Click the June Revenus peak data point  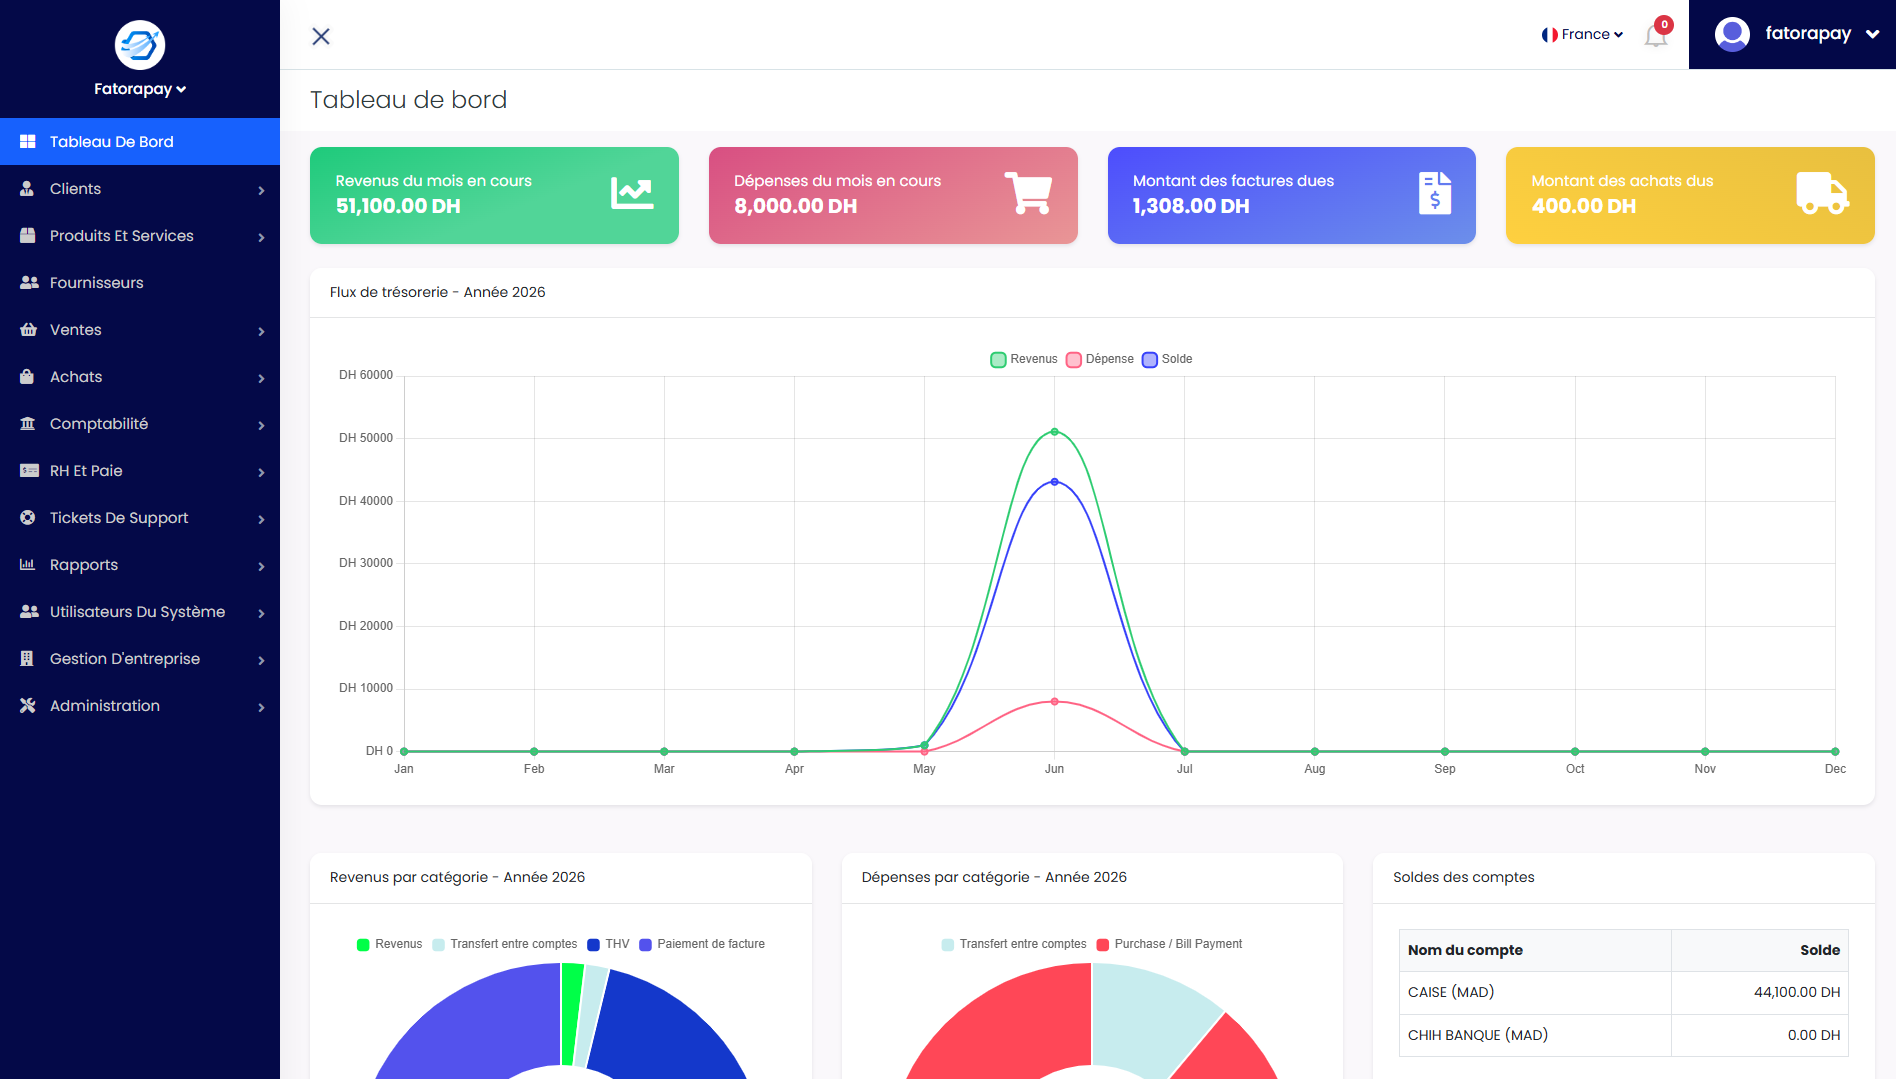click(1054, 432)
